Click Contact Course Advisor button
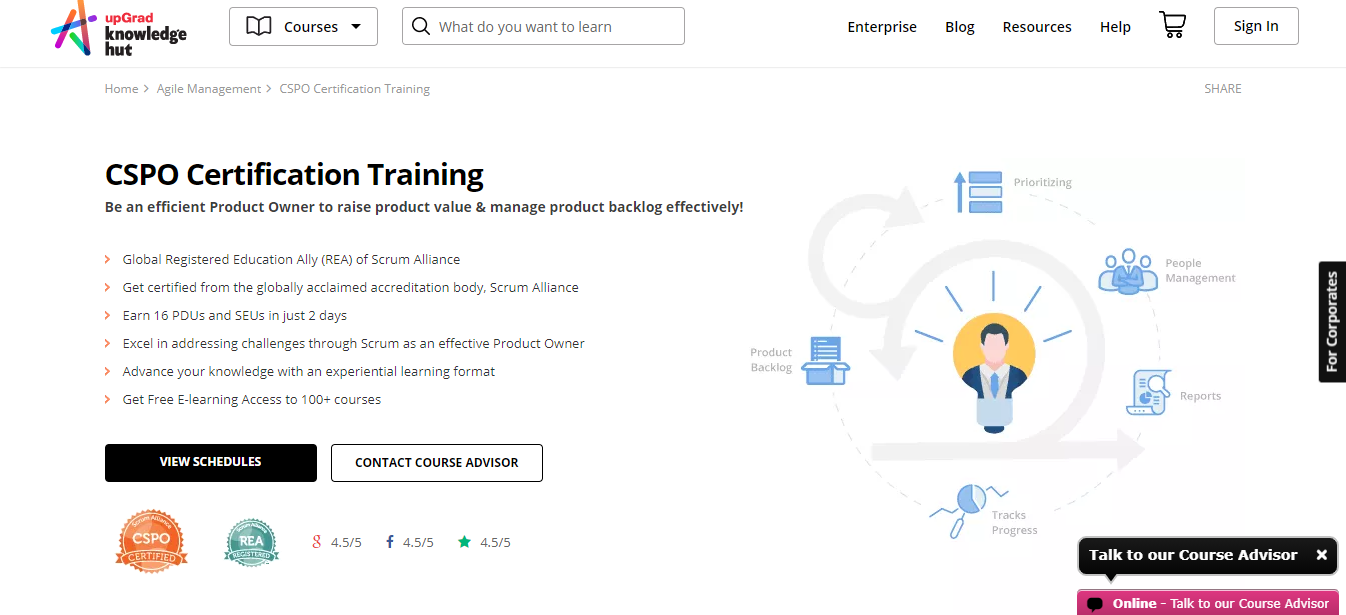 437,463
